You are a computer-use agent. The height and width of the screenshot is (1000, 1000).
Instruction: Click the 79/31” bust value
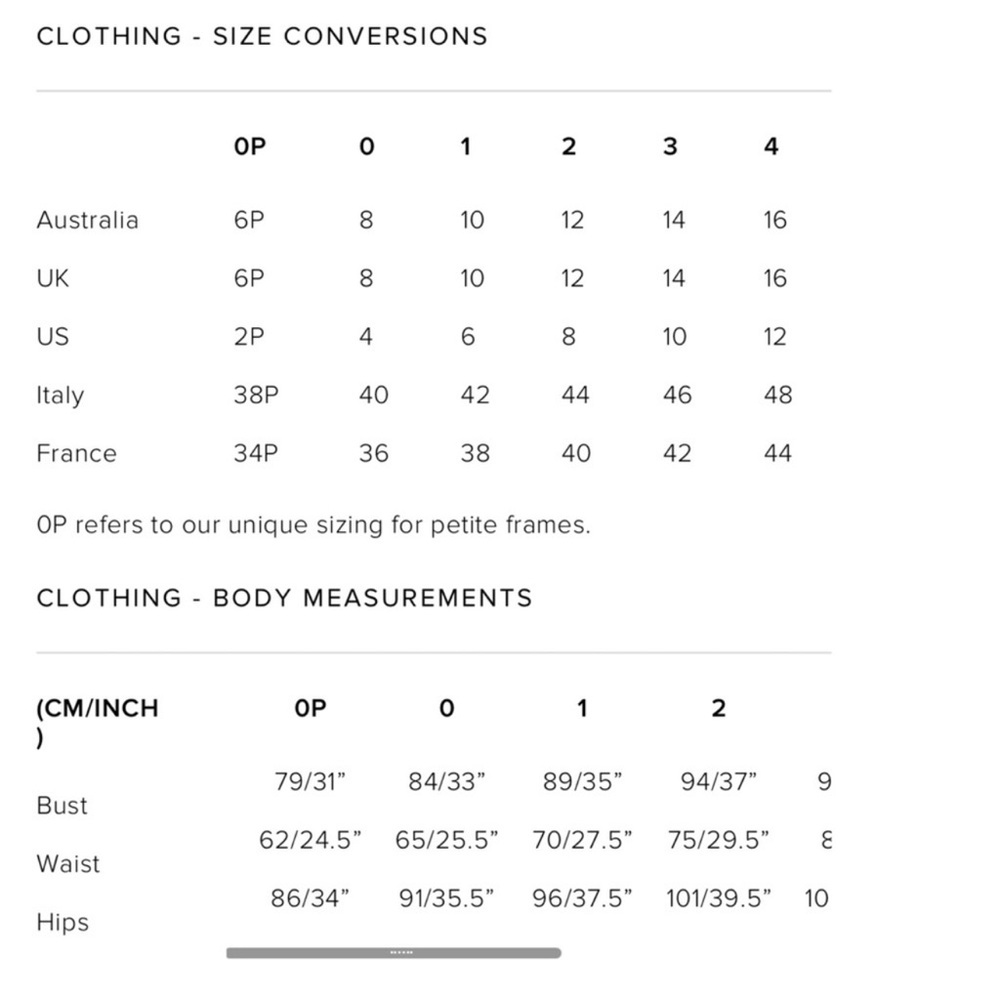pos(310,782)
